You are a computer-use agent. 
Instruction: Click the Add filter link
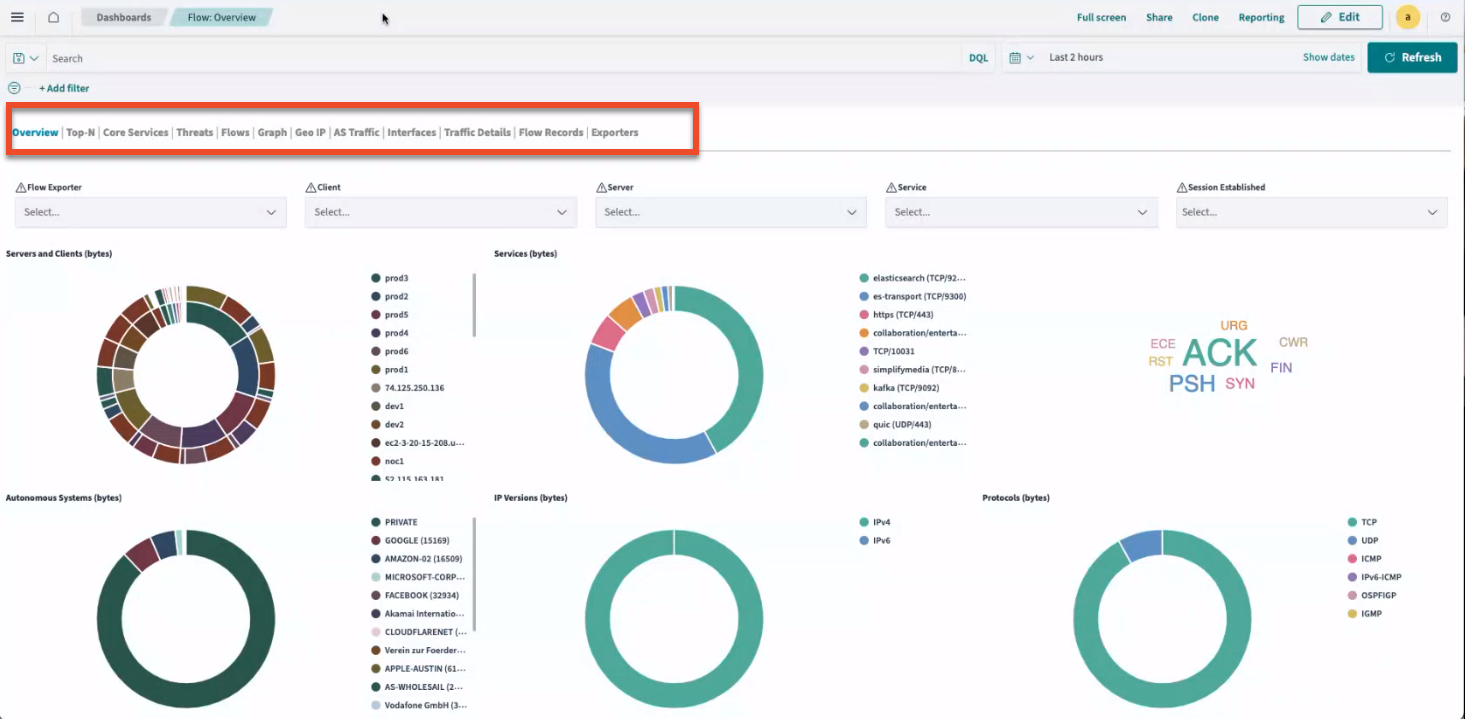coord(64,88)
